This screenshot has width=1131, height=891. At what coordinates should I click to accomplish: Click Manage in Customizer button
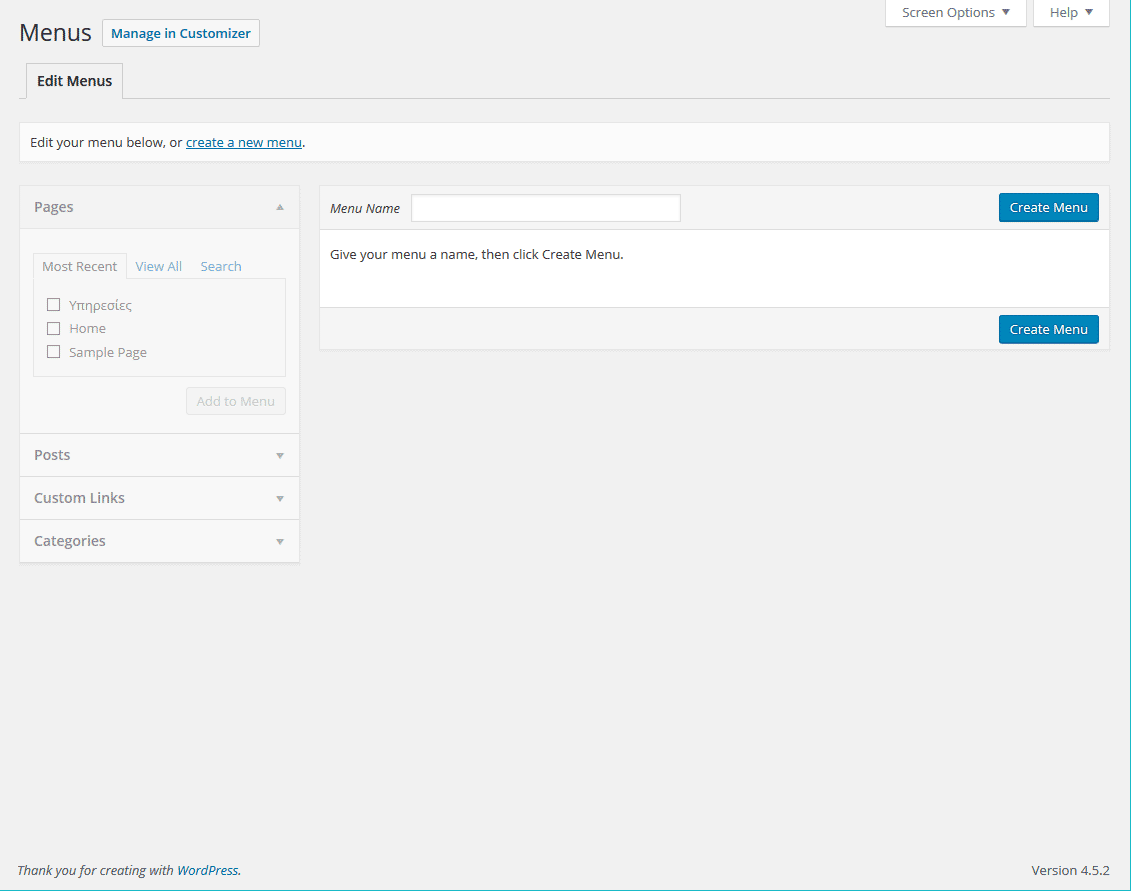tap(181, 33)
